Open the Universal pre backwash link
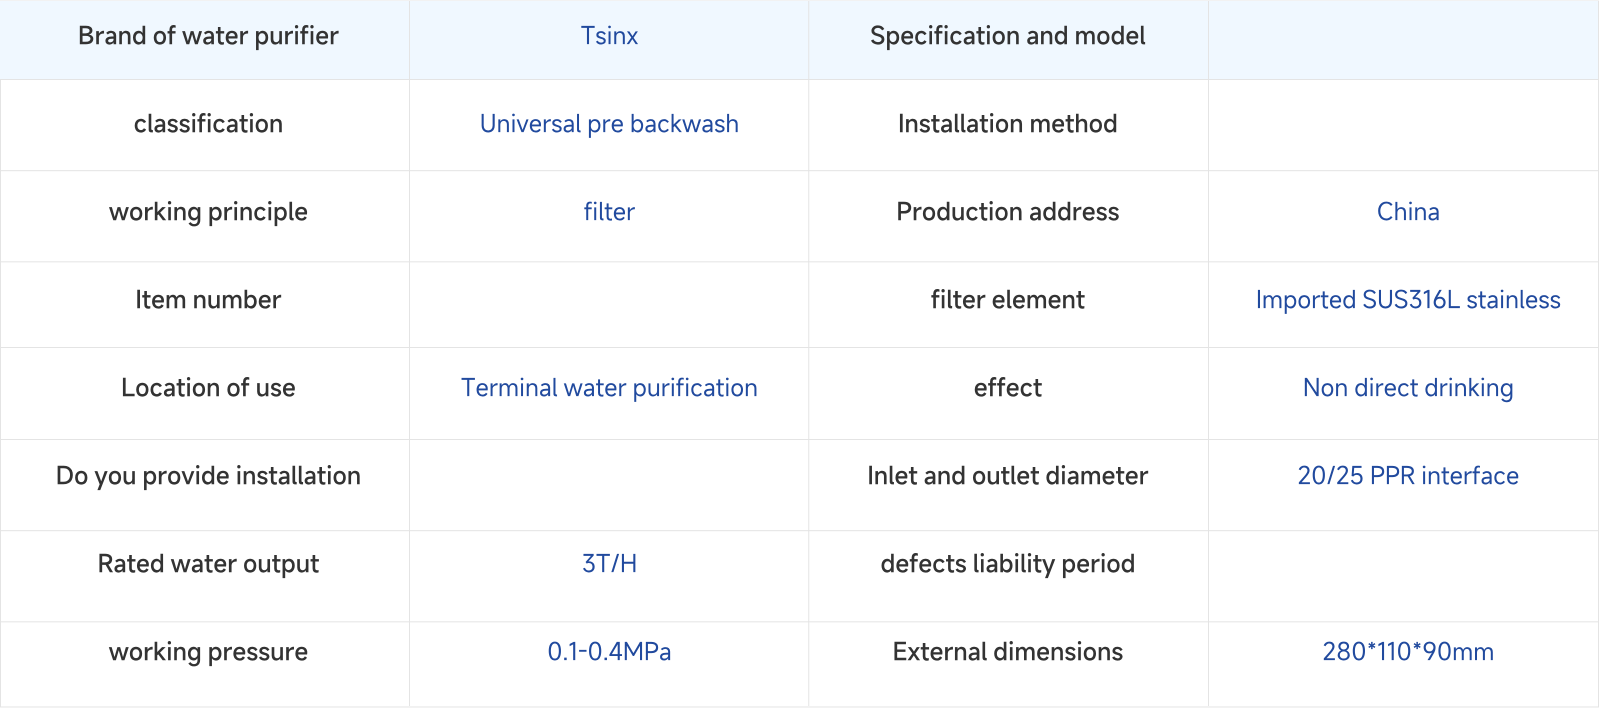Image resolution: width=1599 pixels, height=710 pixels. (x=609, y=124)
